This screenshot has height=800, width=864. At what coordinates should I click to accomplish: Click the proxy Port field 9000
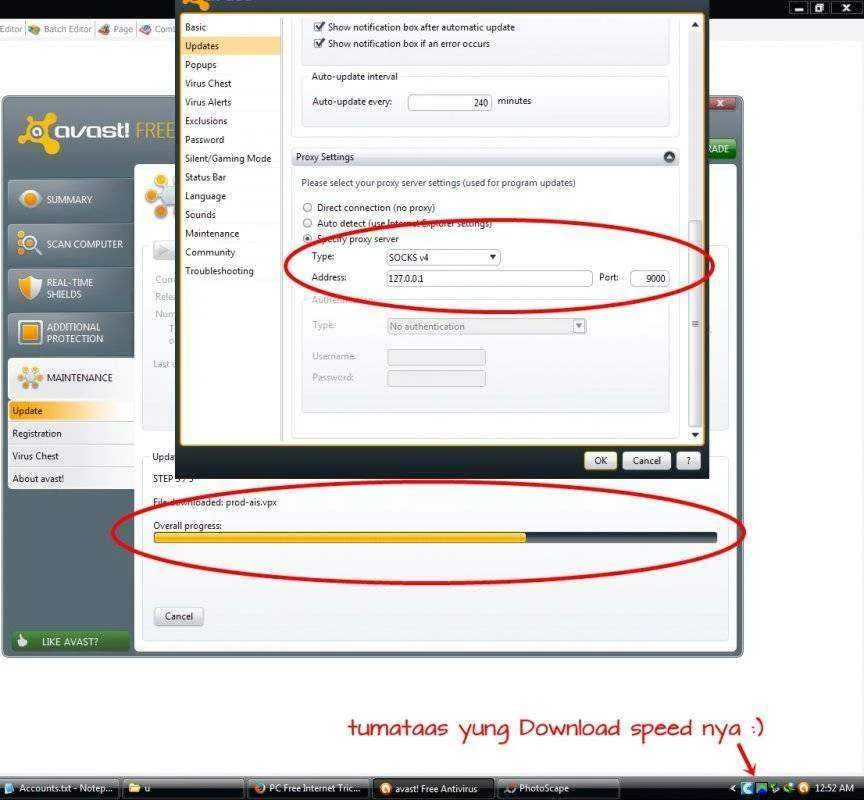coord(650,278)
